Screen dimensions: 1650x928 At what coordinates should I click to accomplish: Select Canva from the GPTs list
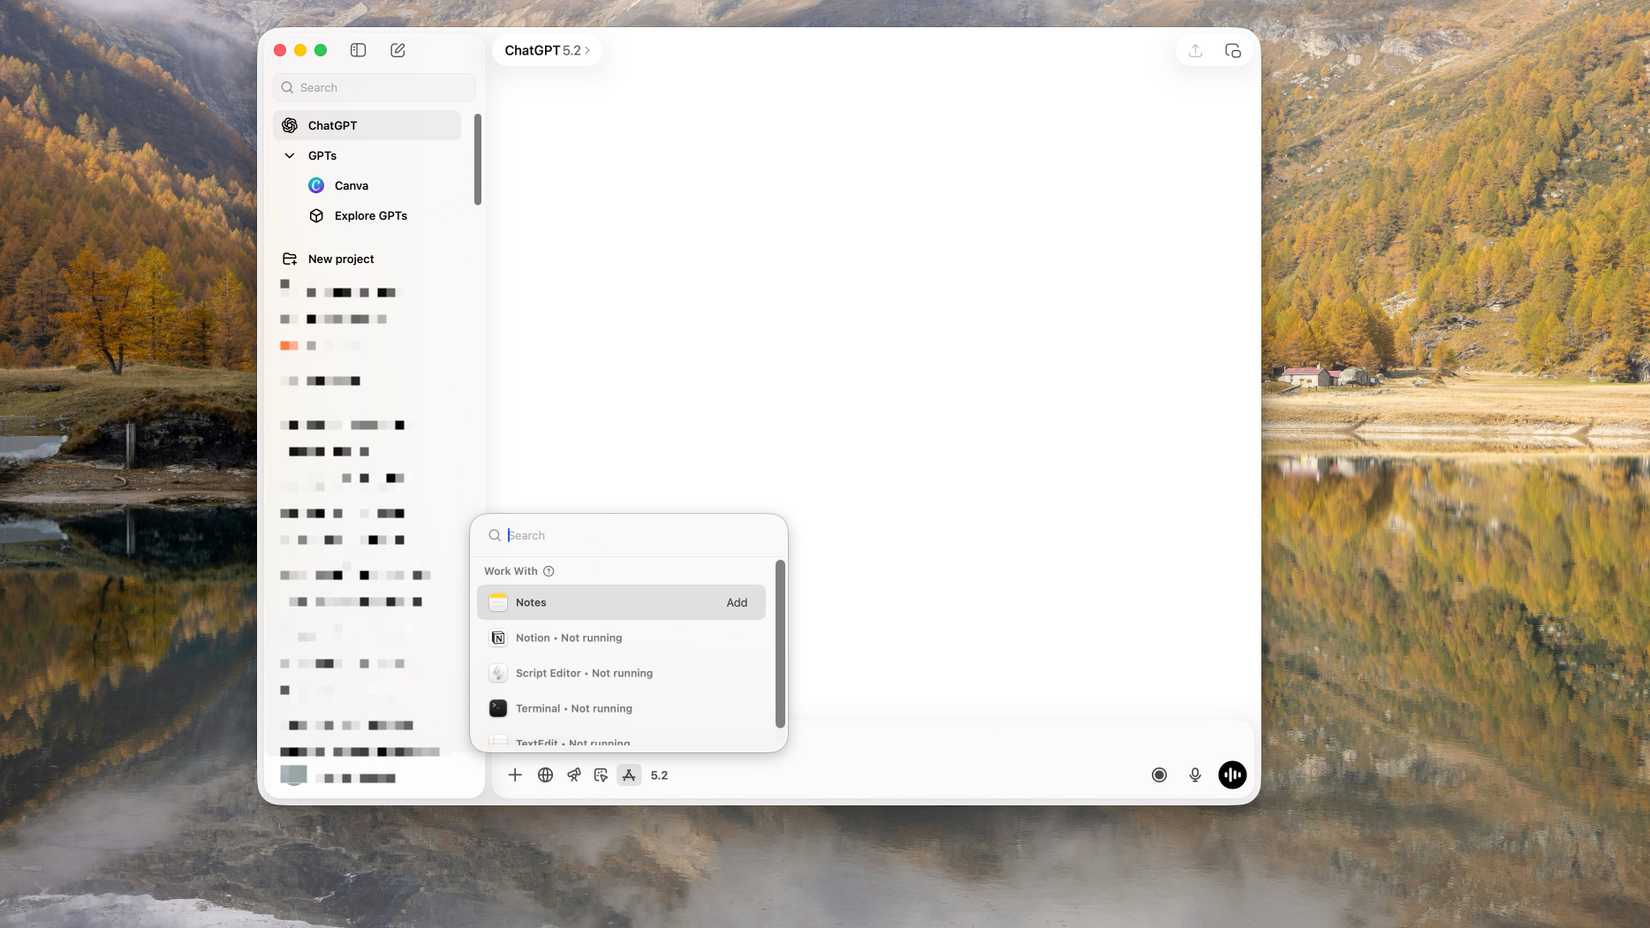[x=351, y=185]
